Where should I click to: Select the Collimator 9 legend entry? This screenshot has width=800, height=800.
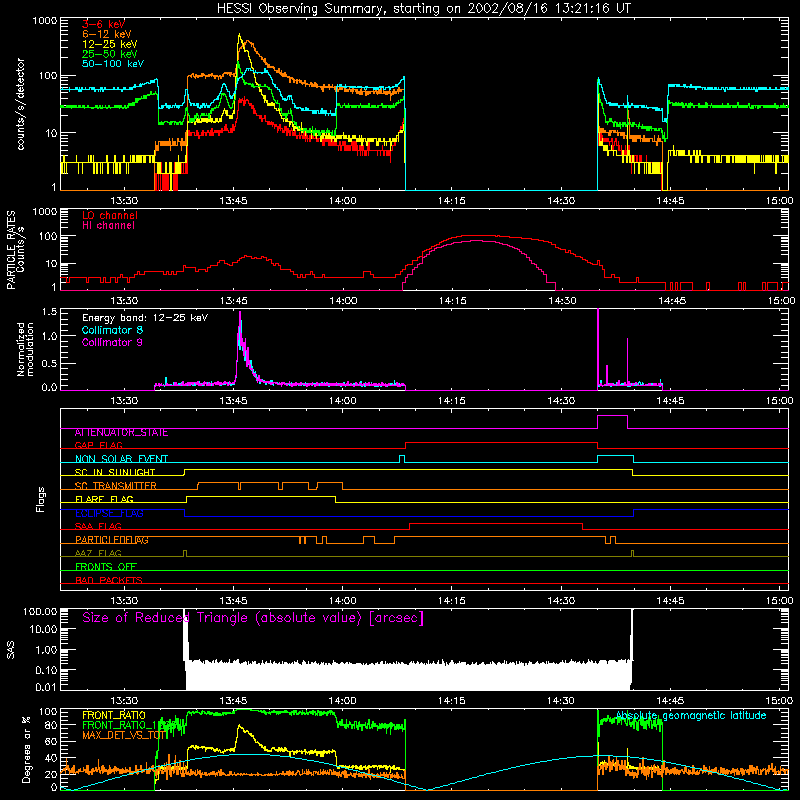pos(112,342)
